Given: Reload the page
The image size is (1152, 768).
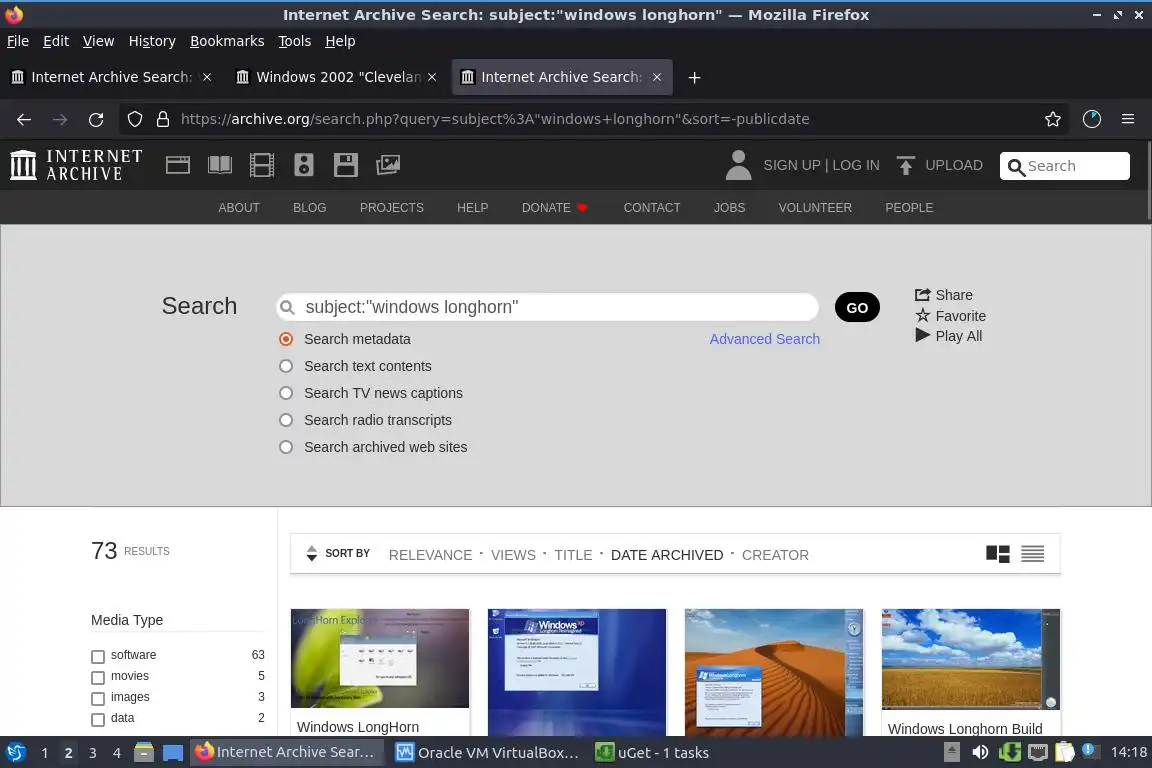Looking at the screenshot, I should pyautogui.click(x=96, y=119).
